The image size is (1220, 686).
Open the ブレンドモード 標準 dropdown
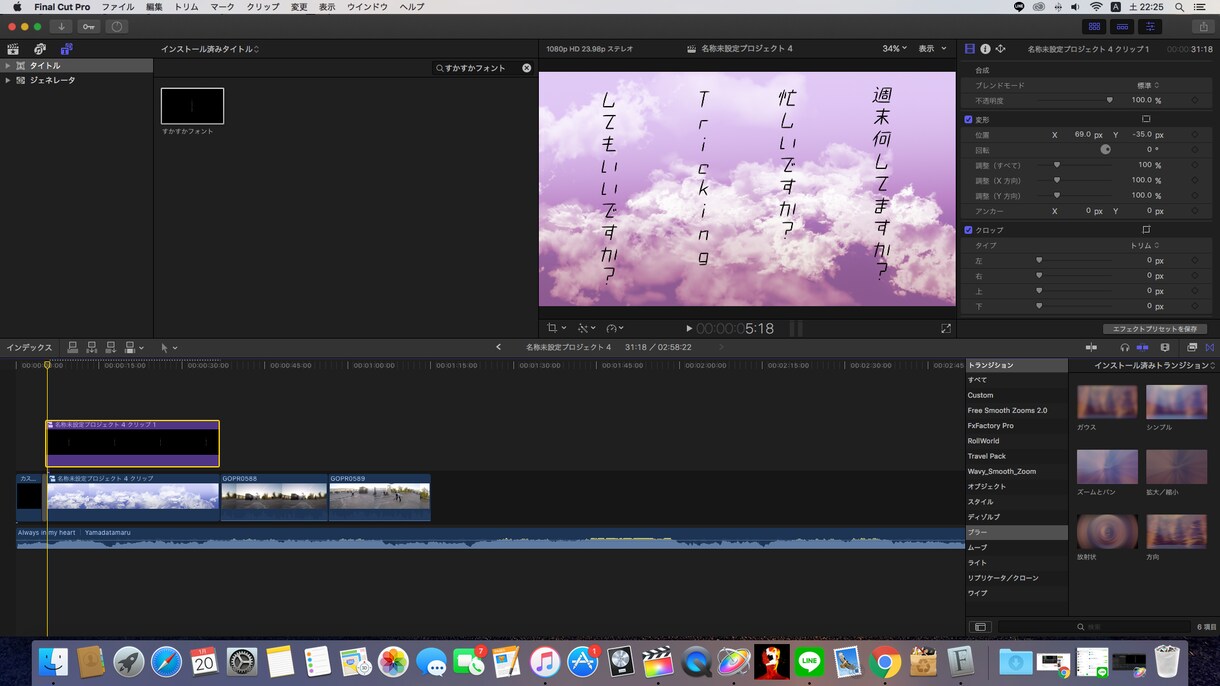pyautogui.click(x=1149, y=86)
